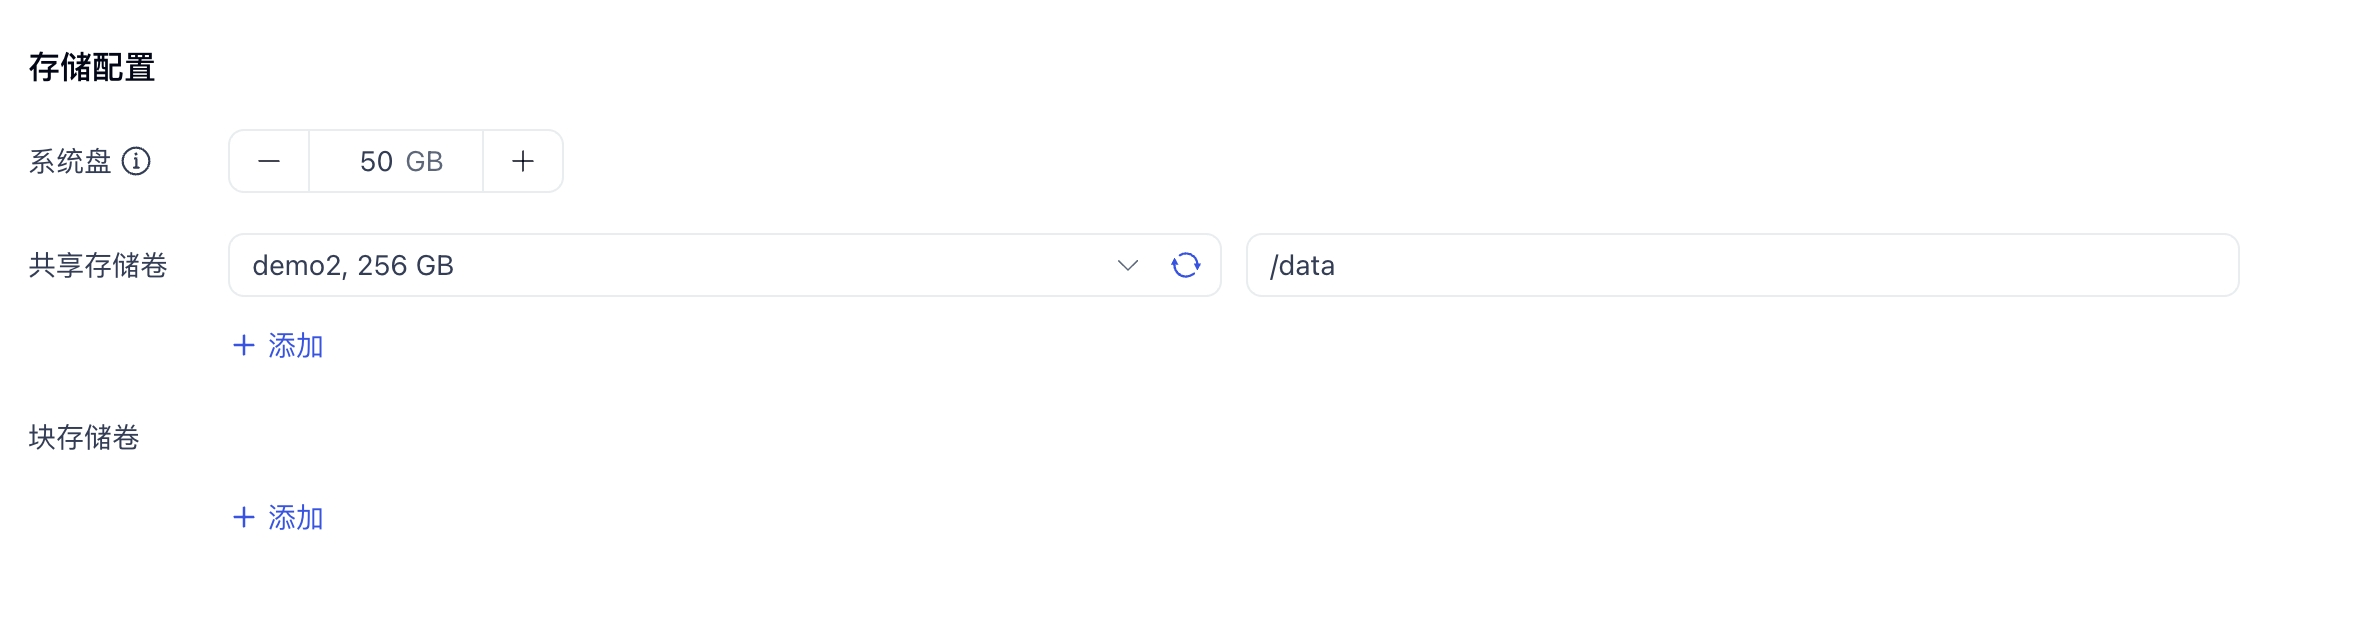The height and width of the screenshot is (626, 2364).
Task: Click the 存储配置 section heading
Action: click(x=92, y=67)
